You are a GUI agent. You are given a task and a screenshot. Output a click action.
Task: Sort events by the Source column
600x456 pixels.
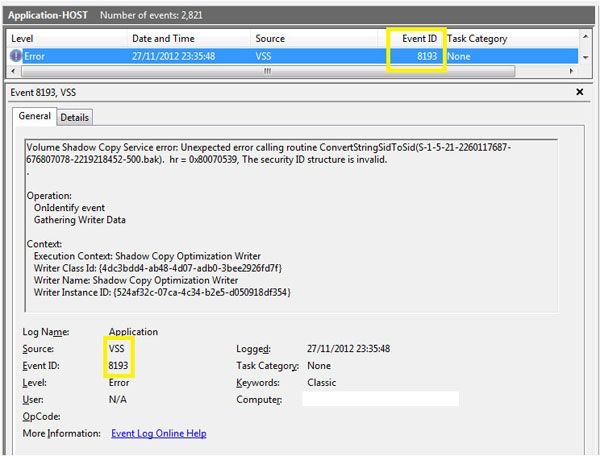click(314, 39)
